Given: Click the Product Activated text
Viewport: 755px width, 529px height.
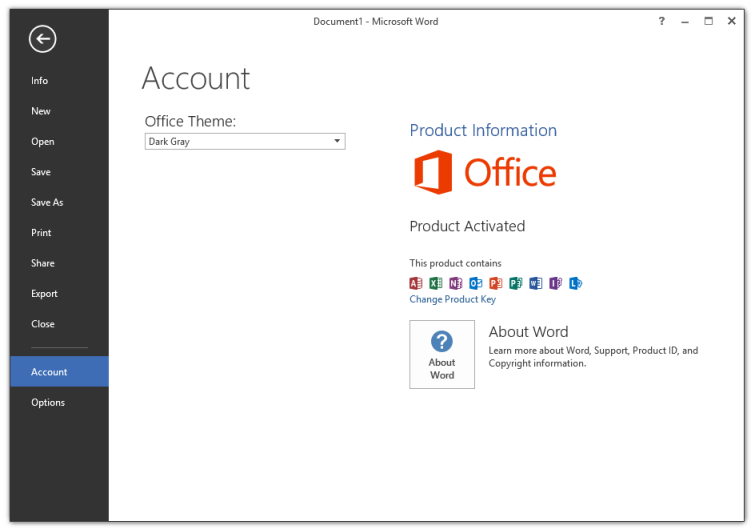Looking at the screenshot, I should 467,226.
